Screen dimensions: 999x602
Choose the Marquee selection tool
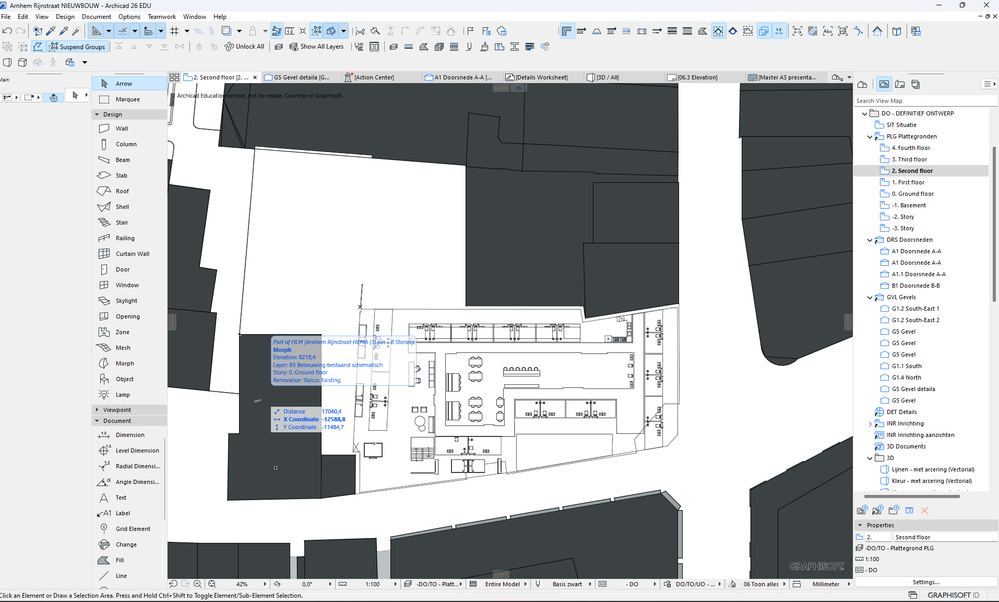click(x=127, y=99)
